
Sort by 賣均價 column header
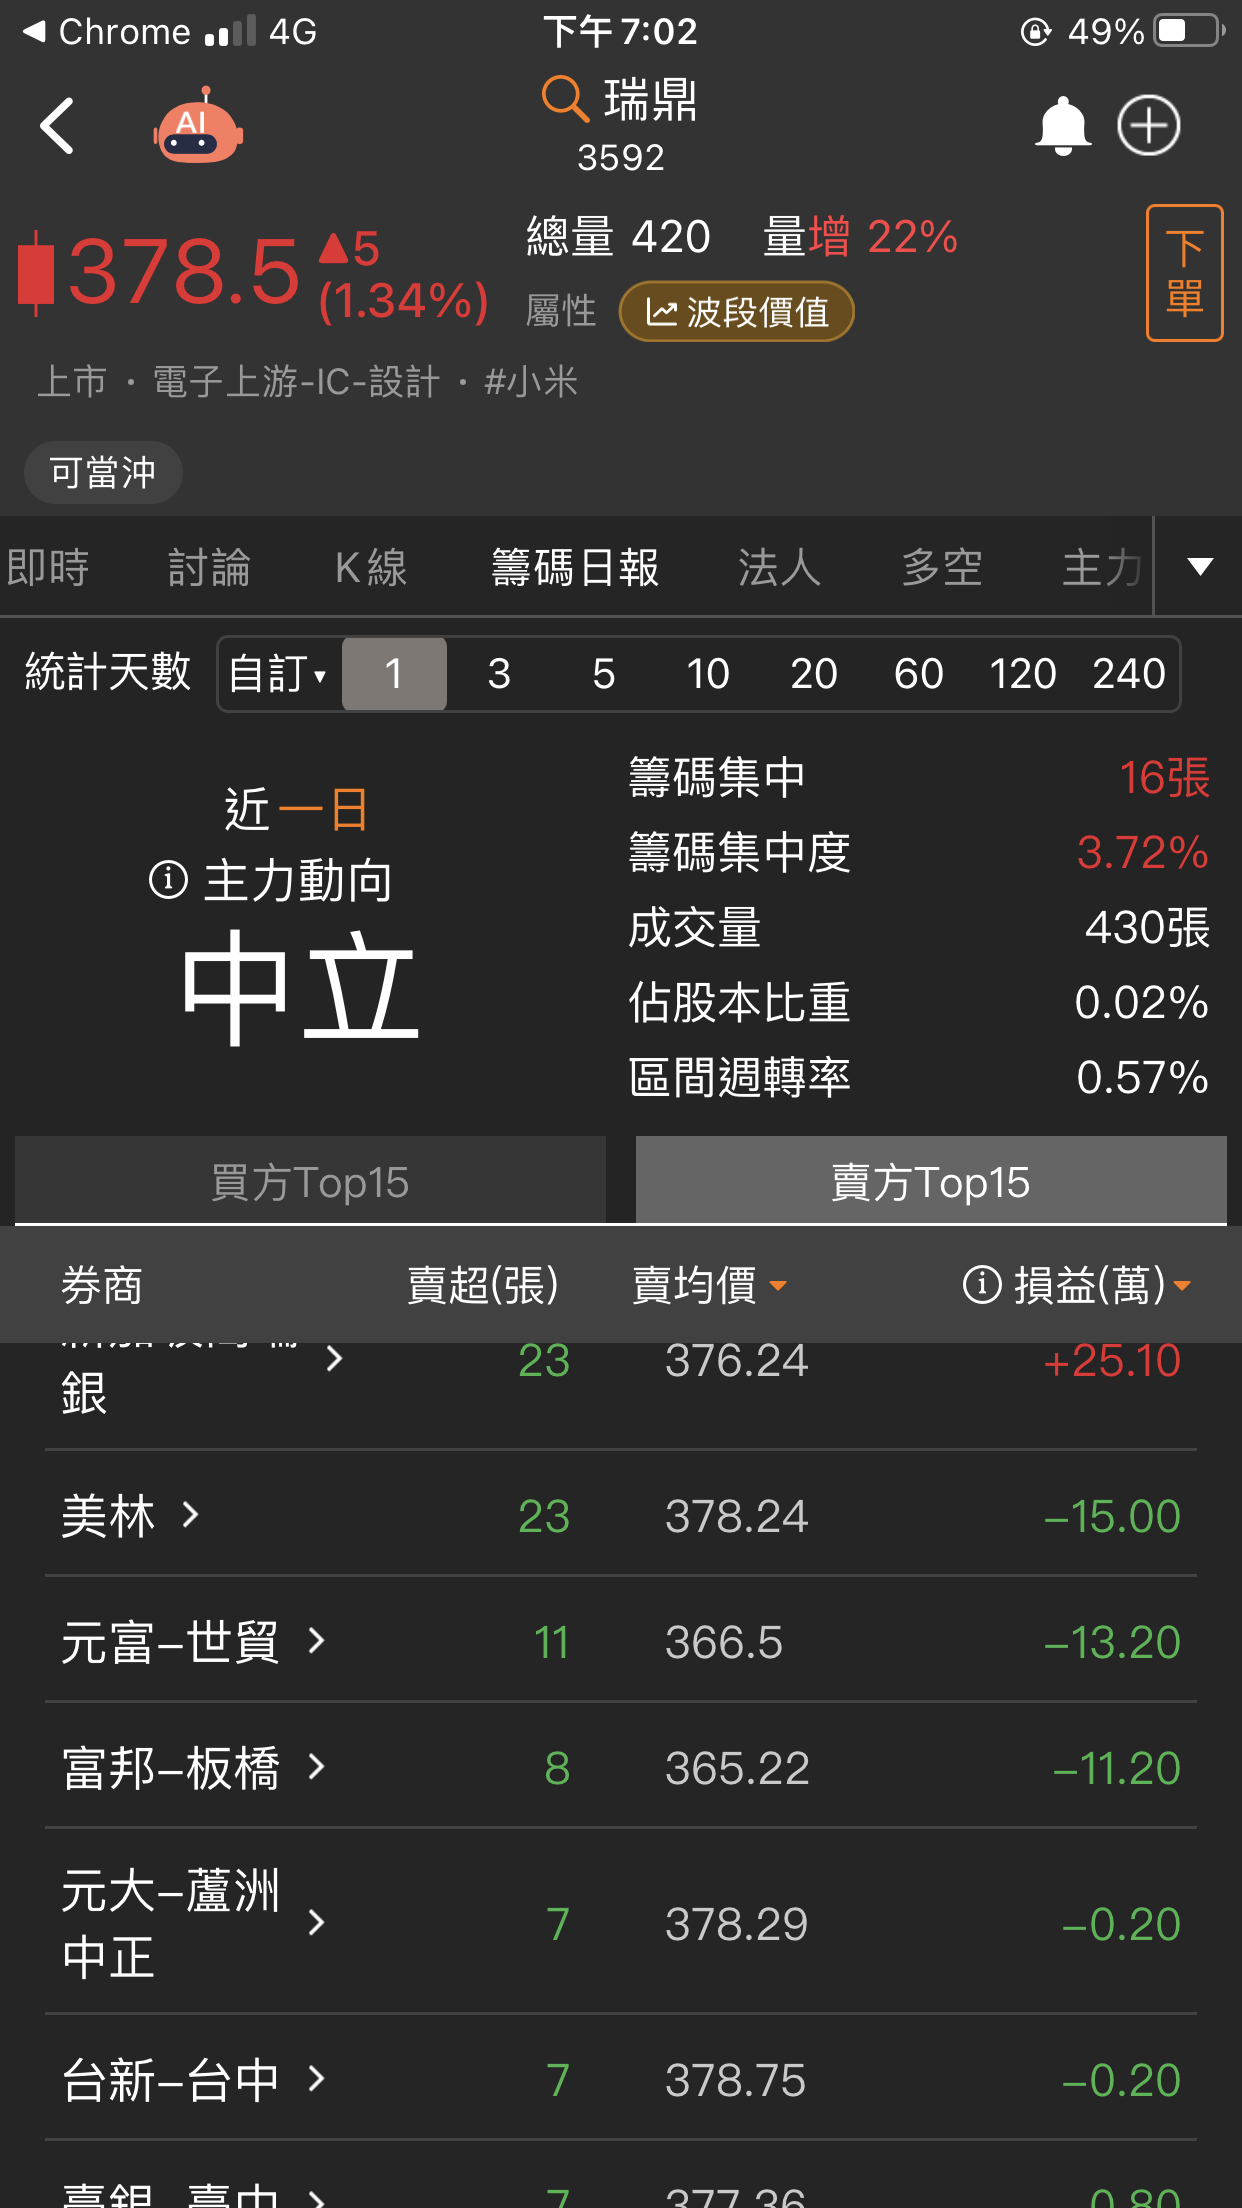coord(709,1285)
